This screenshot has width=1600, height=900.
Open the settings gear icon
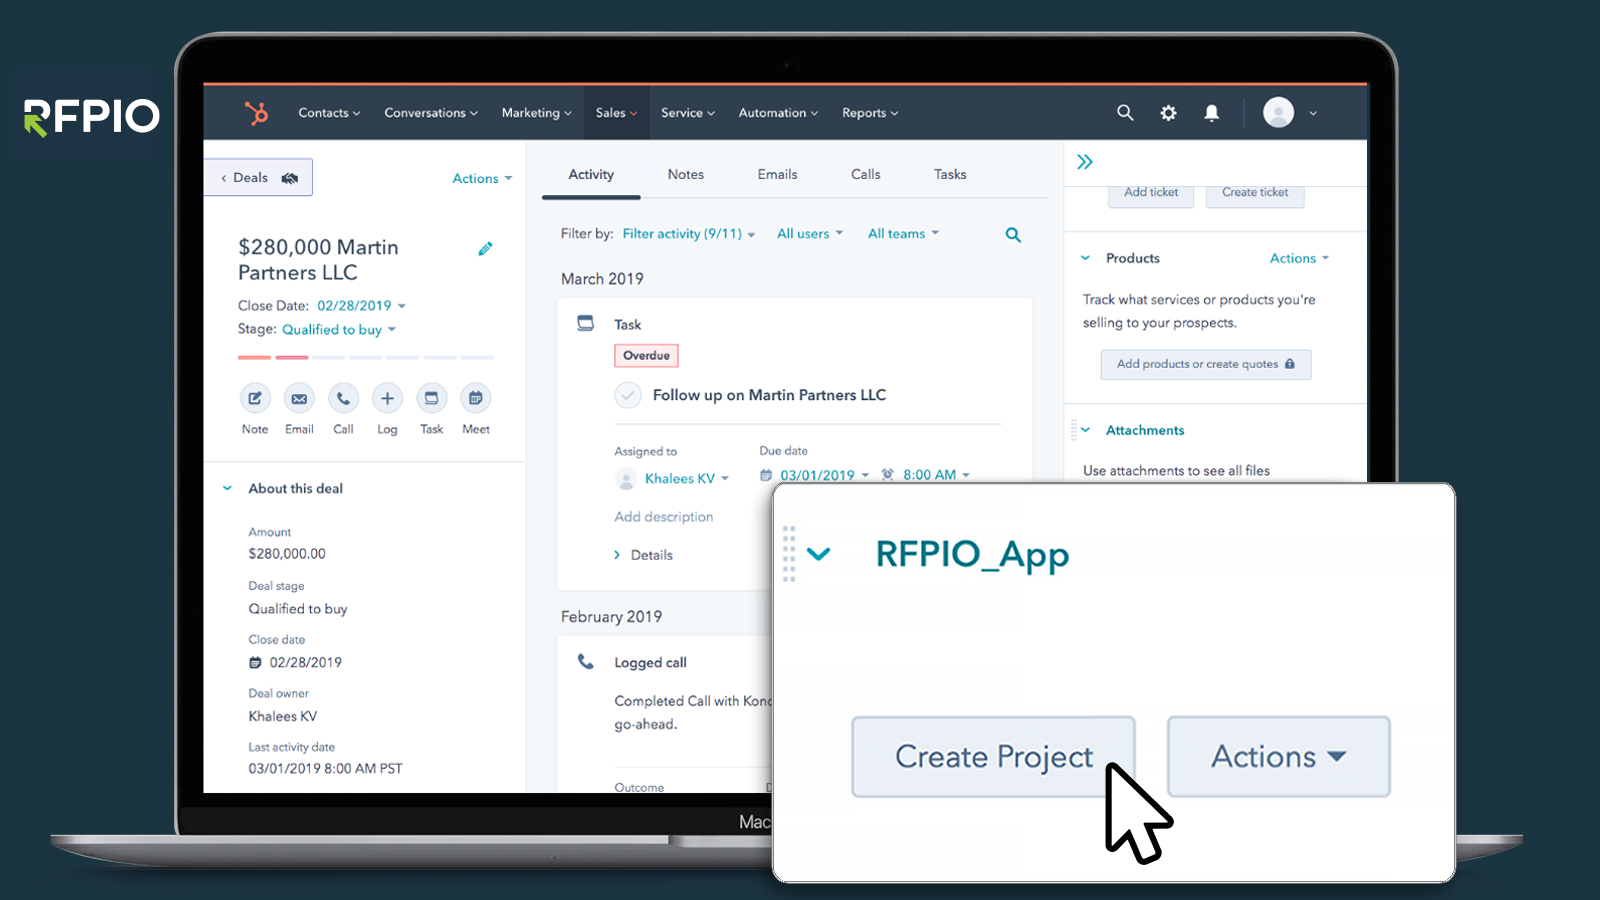coord(1168,113)
